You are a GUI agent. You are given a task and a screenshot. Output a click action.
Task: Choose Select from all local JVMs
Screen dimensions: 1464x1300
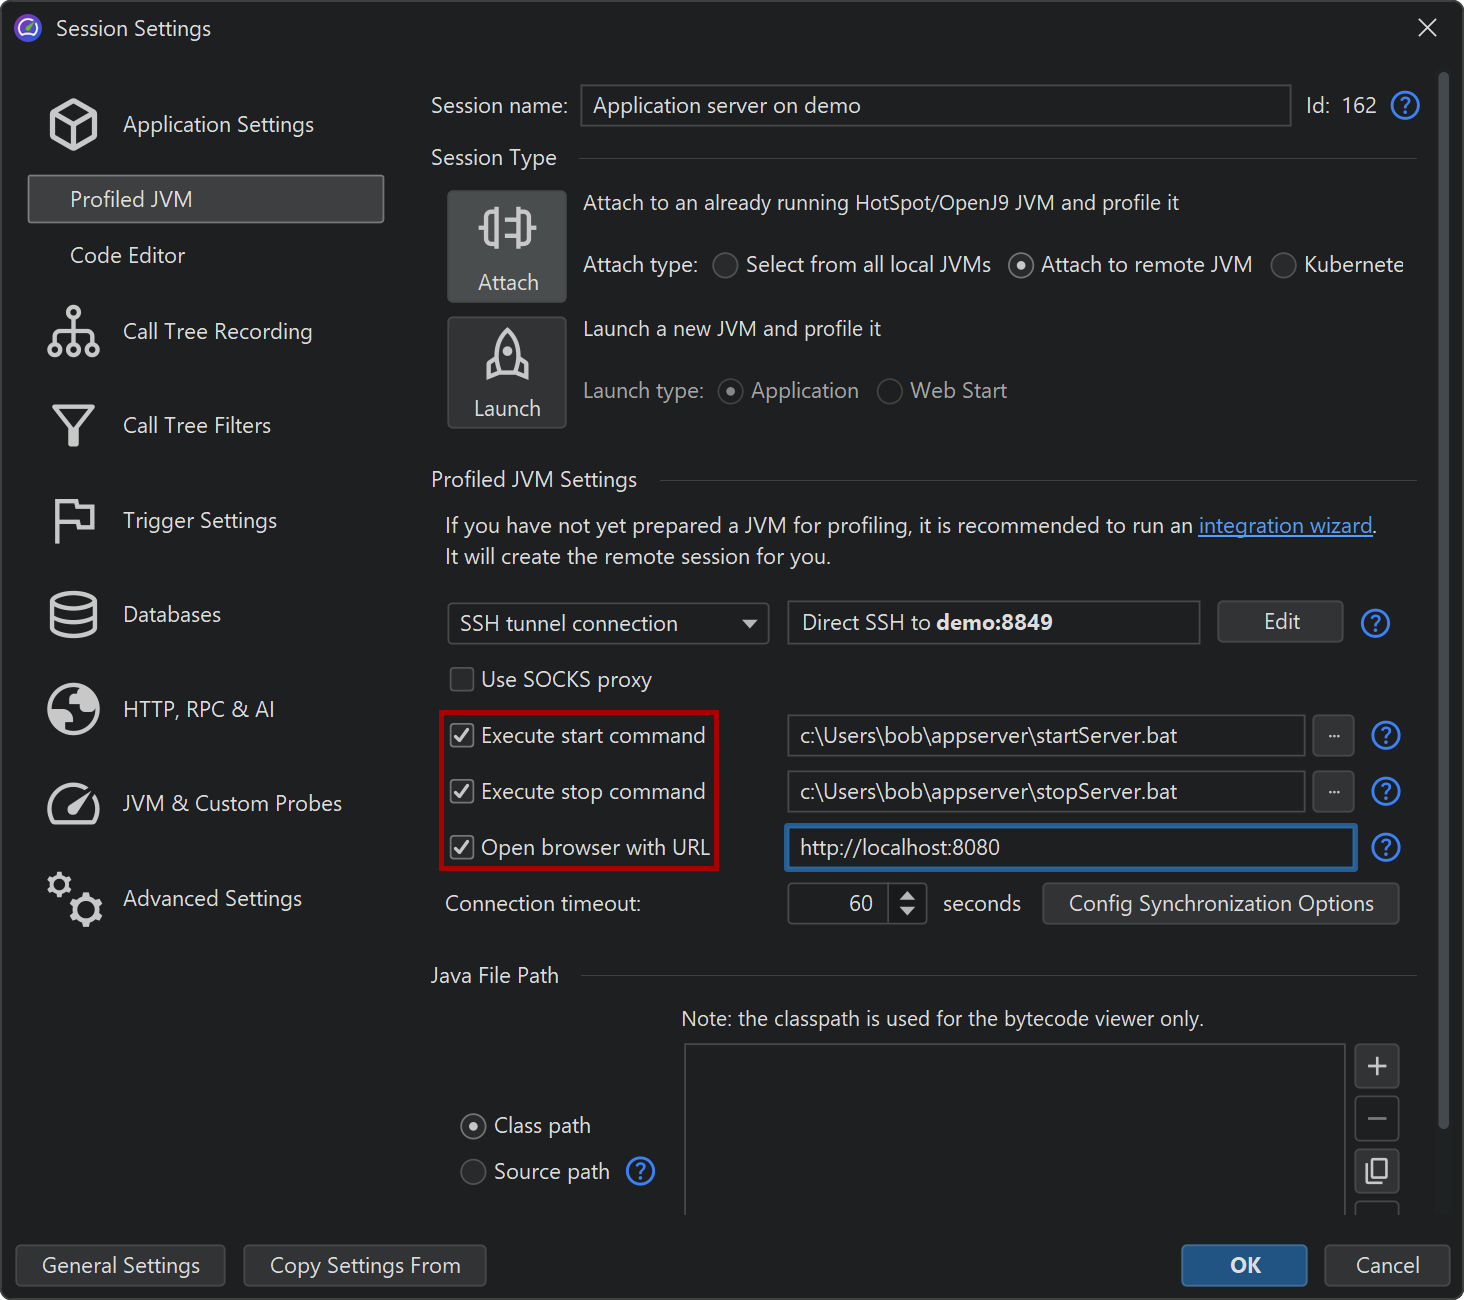point(726,265)
